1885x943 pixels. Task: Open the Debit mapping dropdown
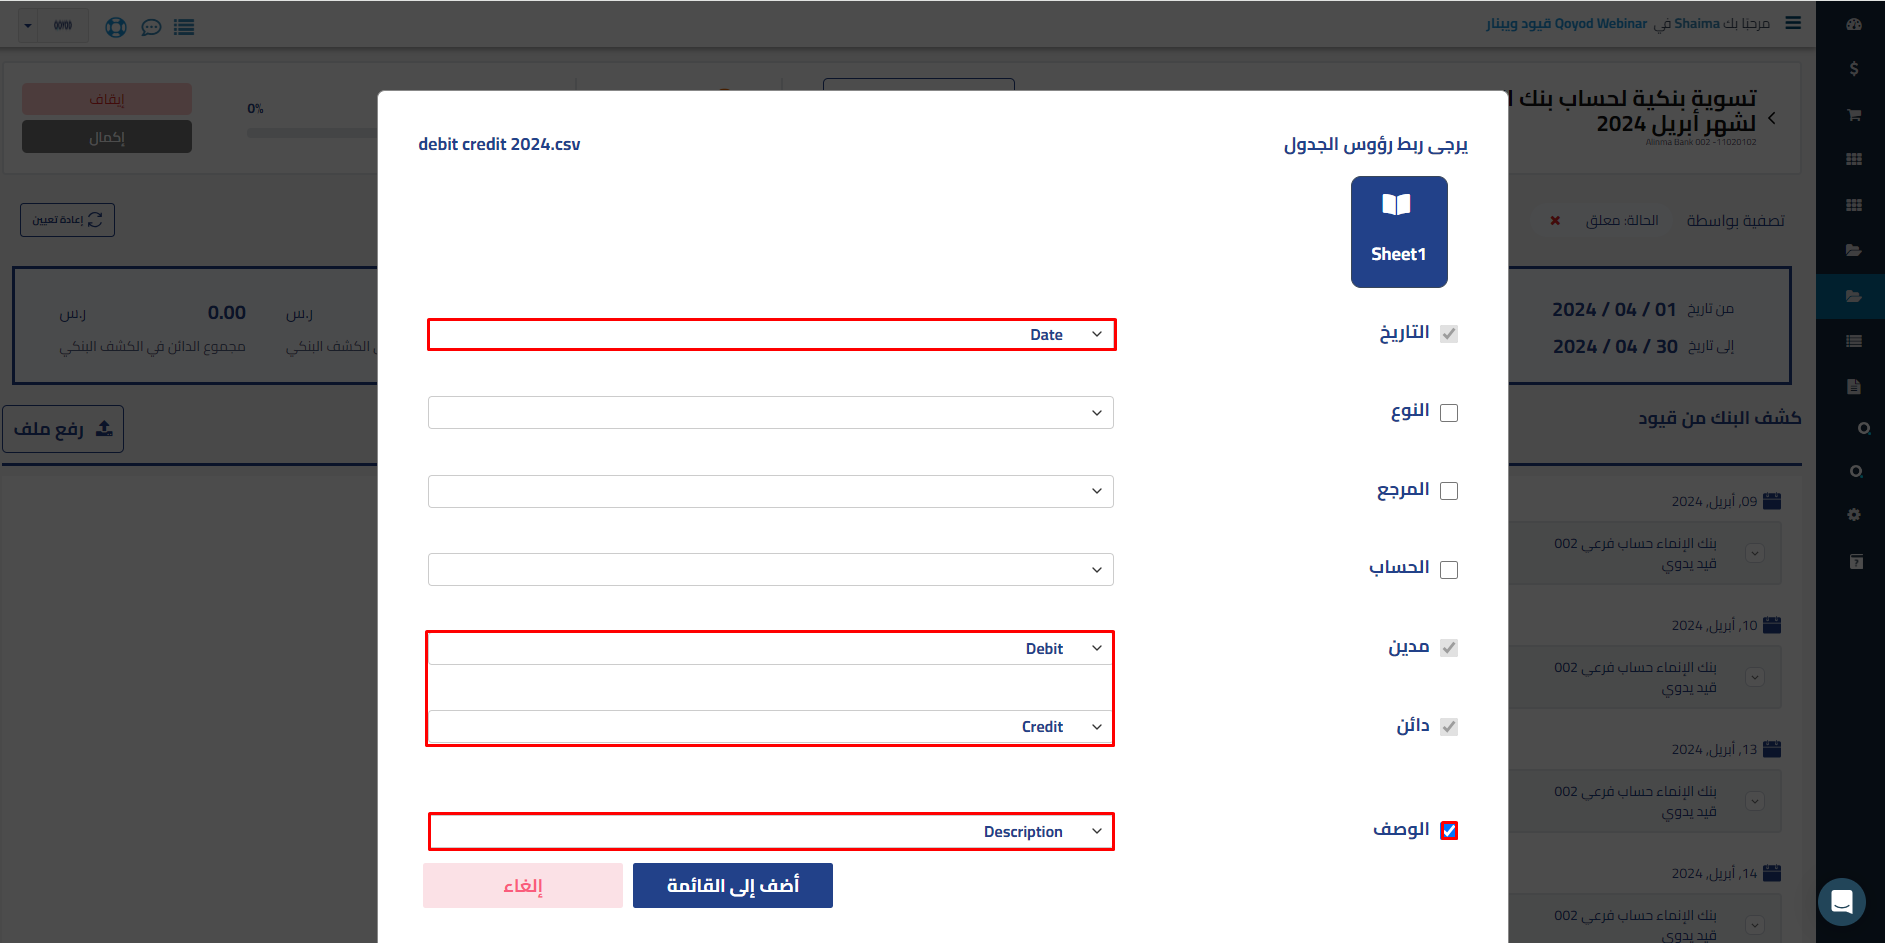(x=771, y=649)
